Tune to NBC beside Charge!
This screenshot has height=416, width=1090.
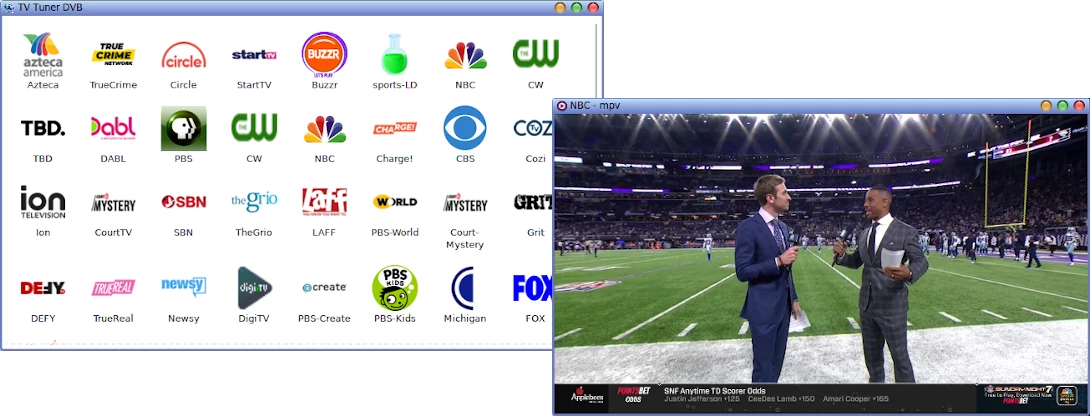325,129
